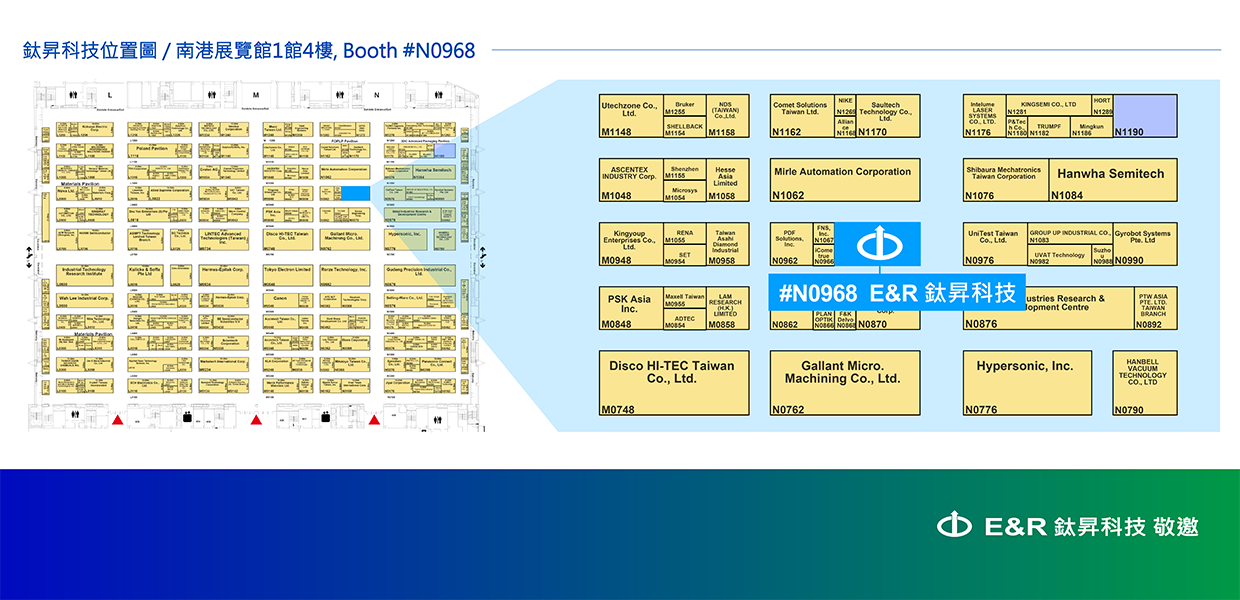Click the Mirle Automation Corporation booth N1062
The height and width of the screenshot is (600, 1240).
844,179
